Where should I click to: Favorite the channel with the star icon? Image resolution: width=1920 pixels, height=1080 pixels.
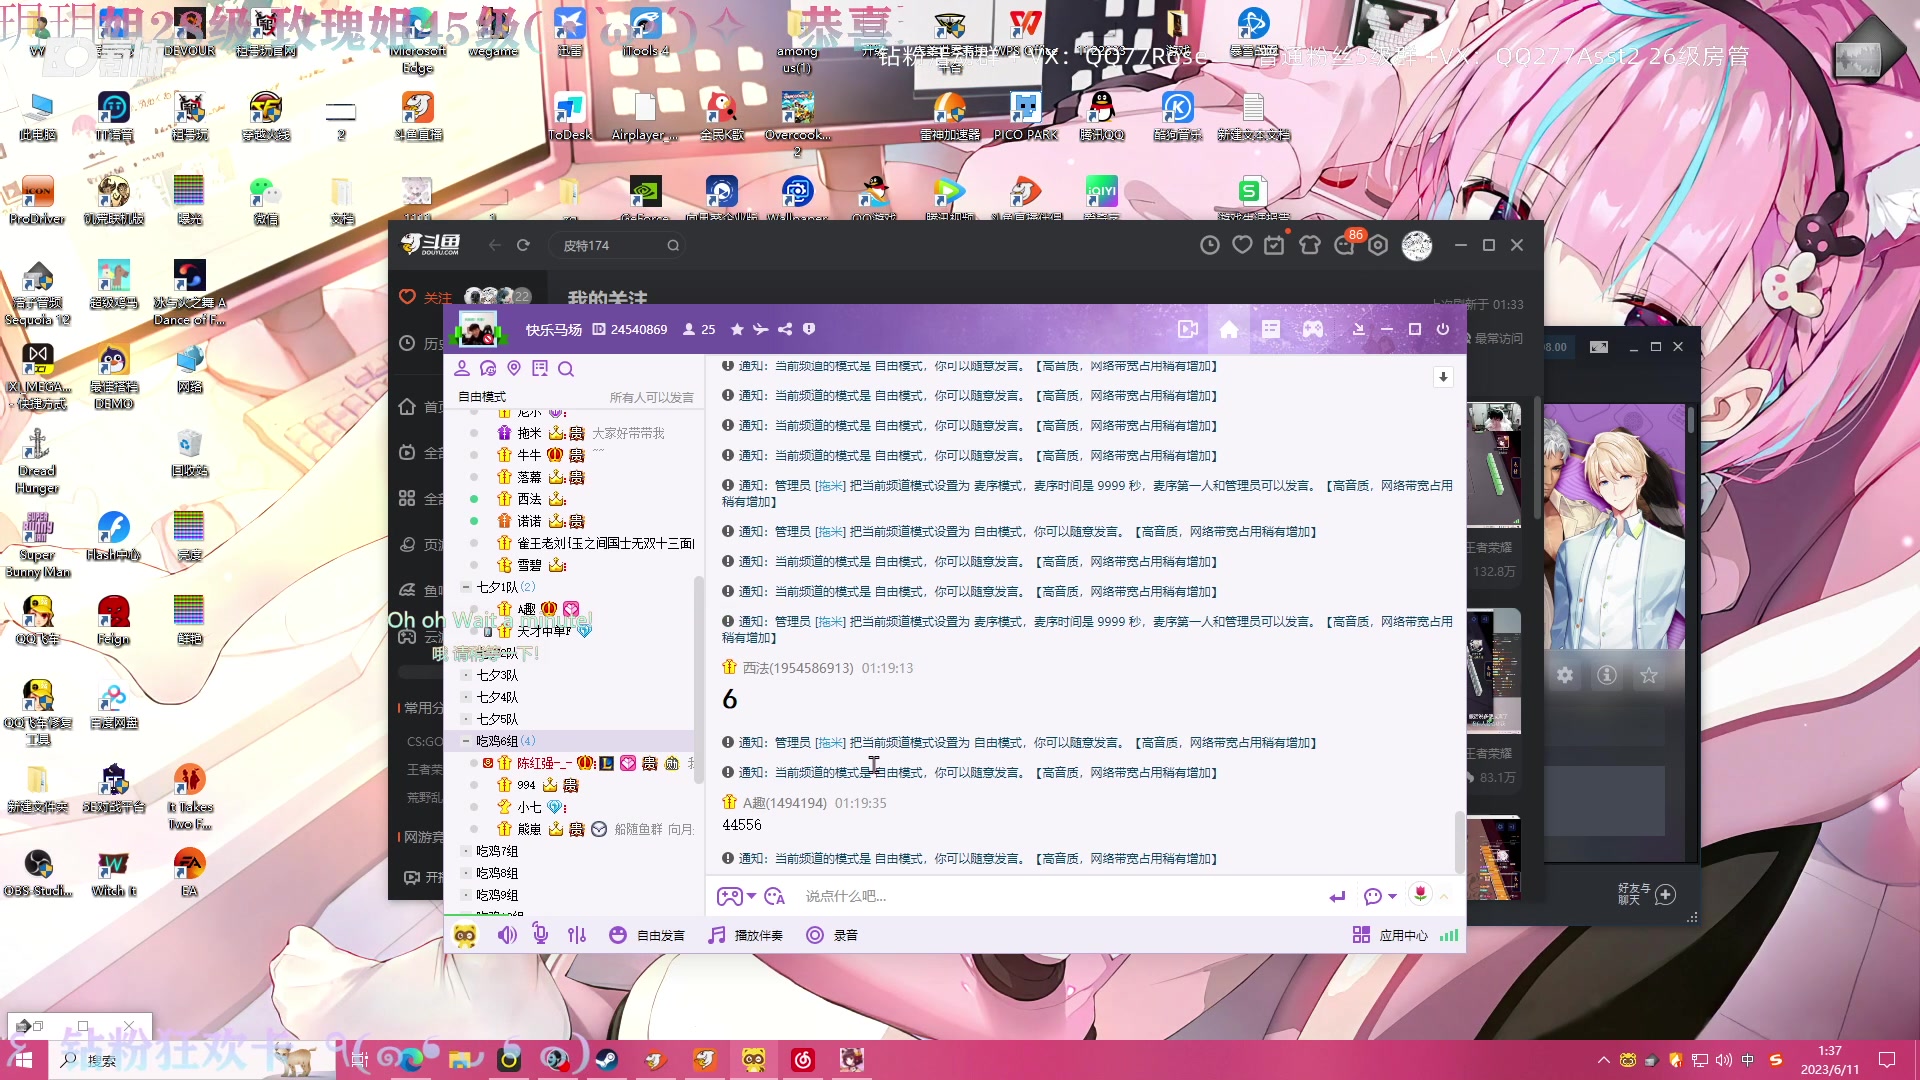point(737,329)
